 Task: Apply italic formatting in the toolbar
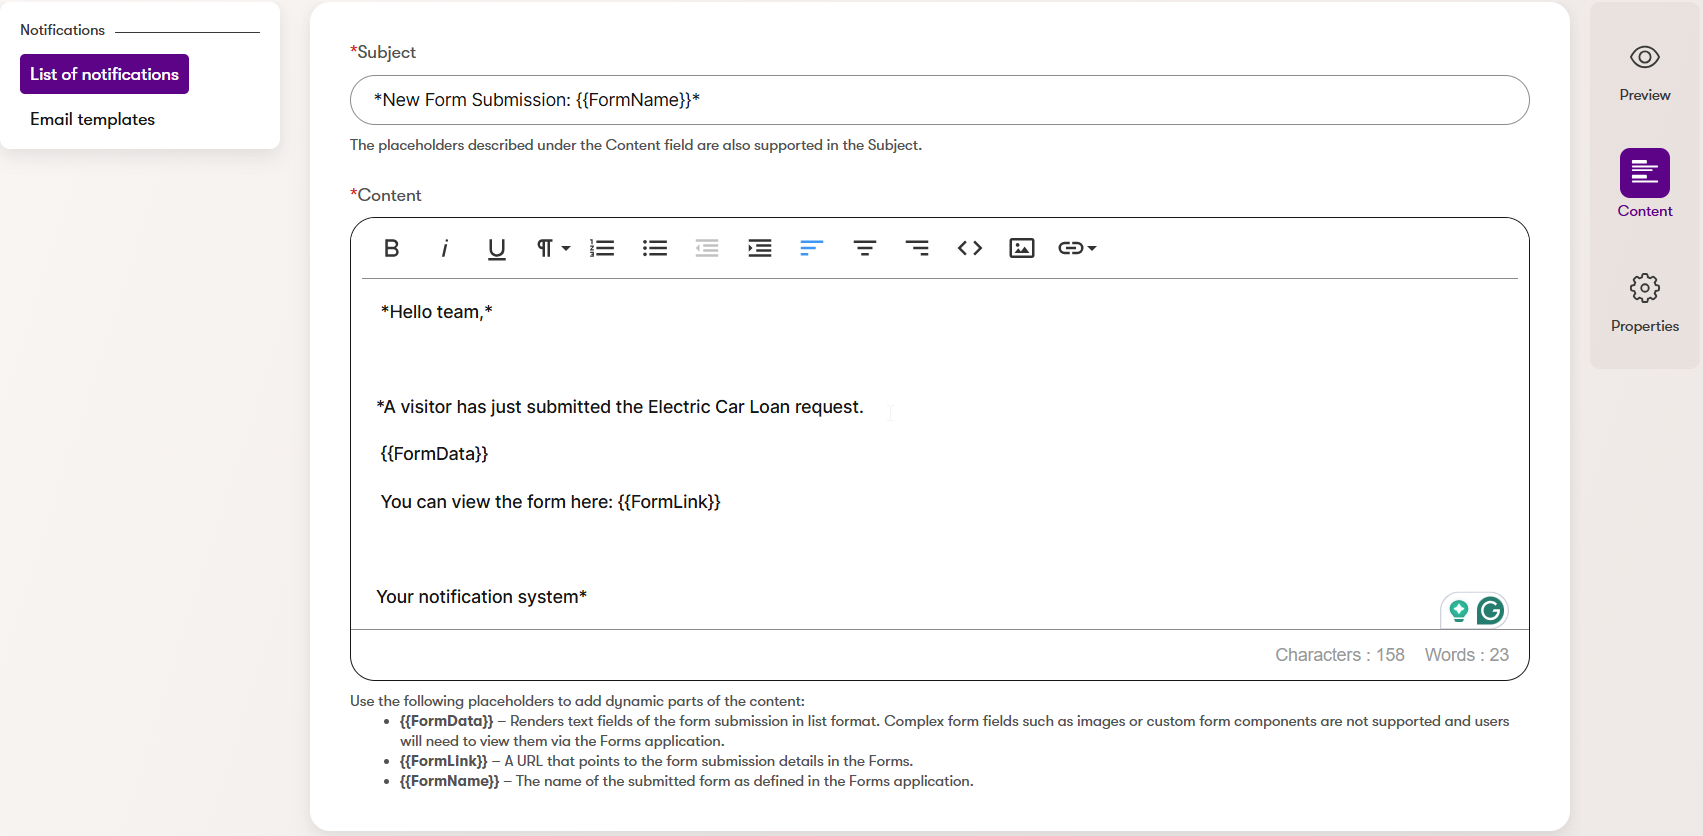[x=444, y=248]
